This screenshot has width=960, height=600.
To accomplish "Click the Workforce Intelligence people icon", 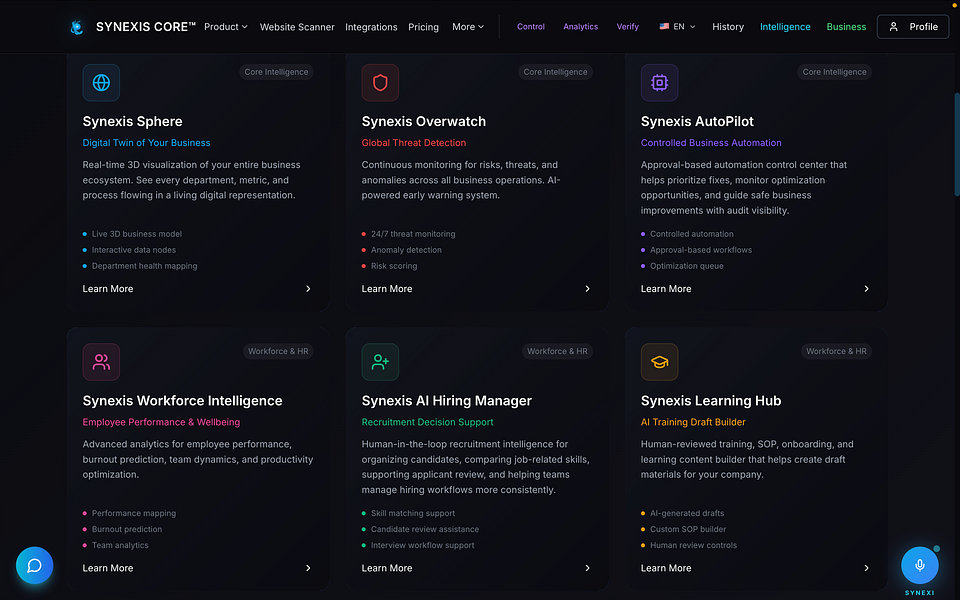I will (101, 362).
